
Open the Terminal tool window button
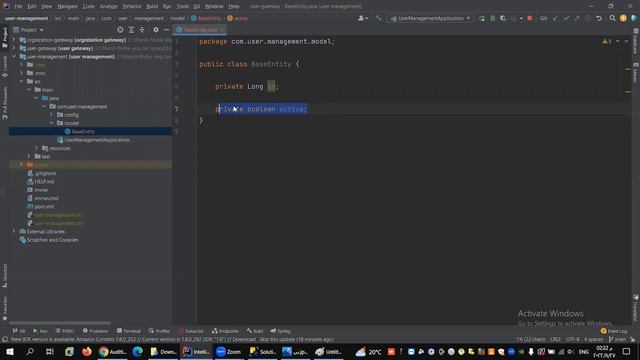[x=129, y=331]
